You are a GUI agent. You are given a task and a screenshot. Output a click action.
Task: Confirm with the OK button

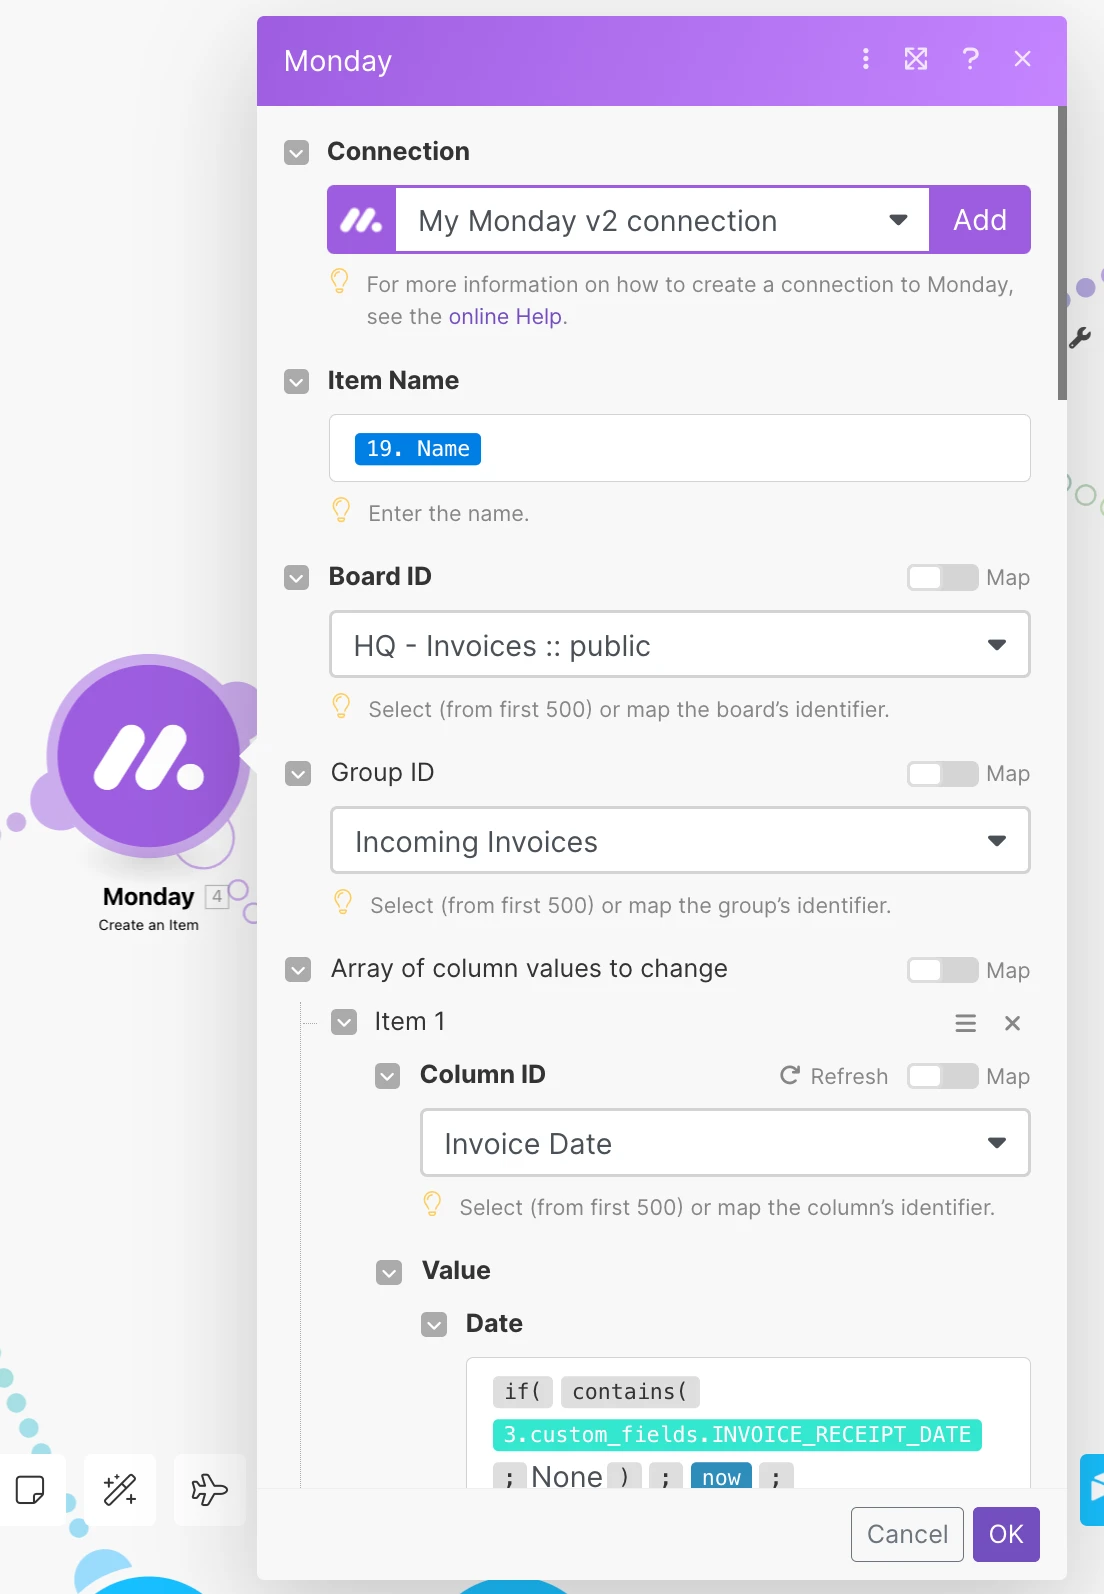(x=1006, y=1534)
